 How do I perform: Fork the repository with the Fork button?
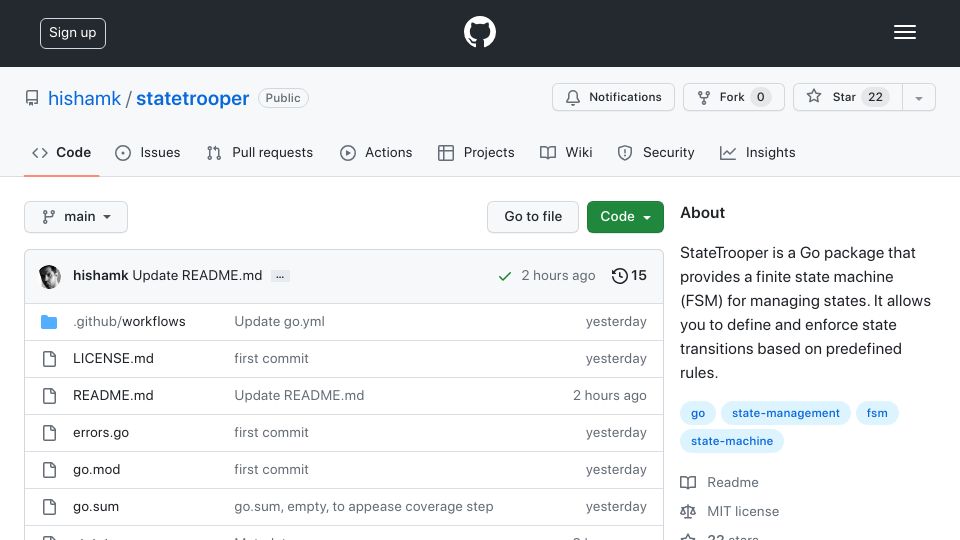(x=733, y=97)
